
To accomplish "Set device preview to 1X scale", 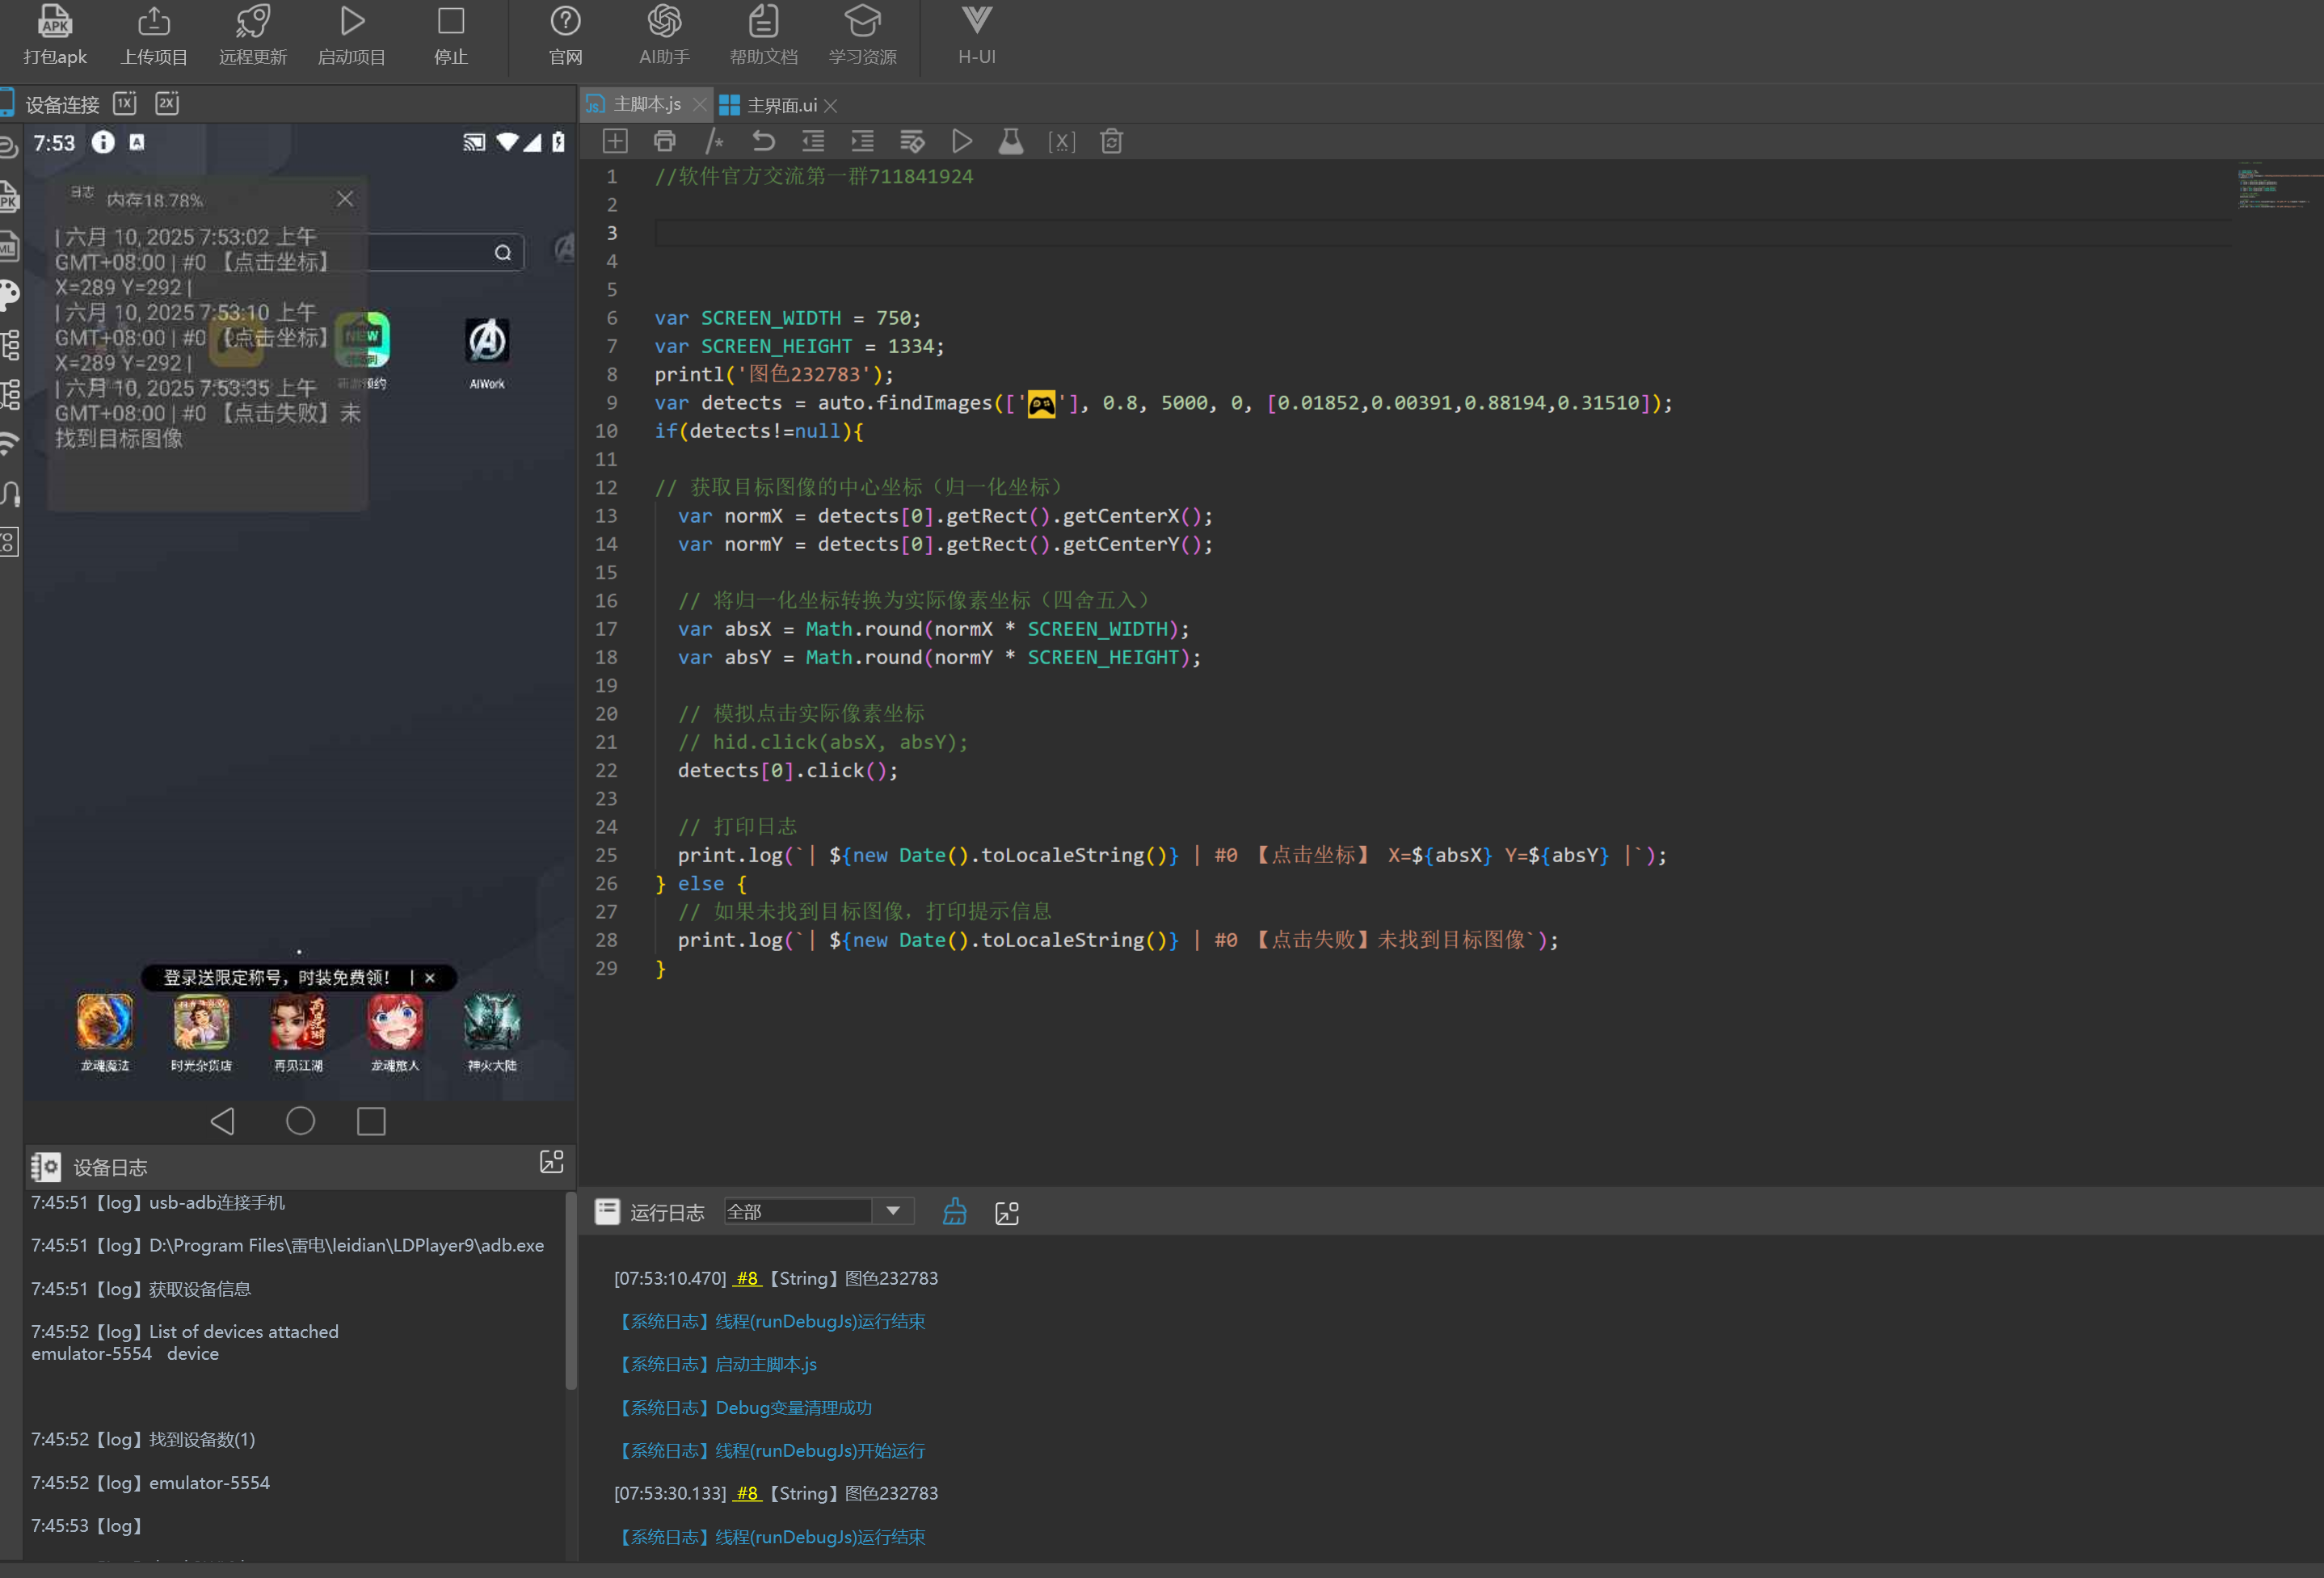I will point(124,103).
